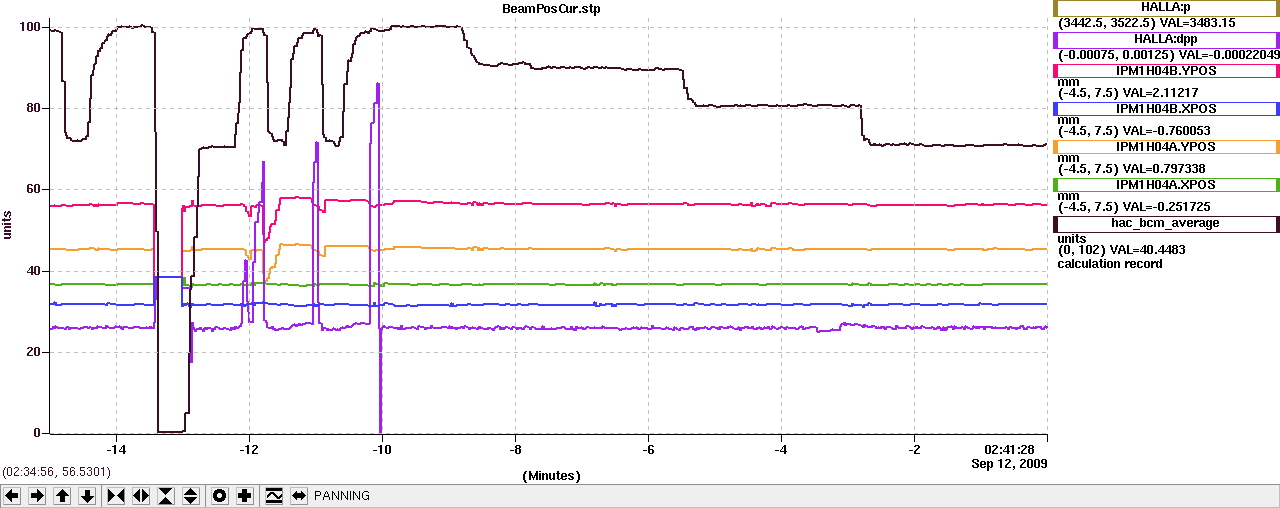Viewport: 1280px width, 508px height.
Task: Pan the plot down with the down arrow
Action: [87, 496]
